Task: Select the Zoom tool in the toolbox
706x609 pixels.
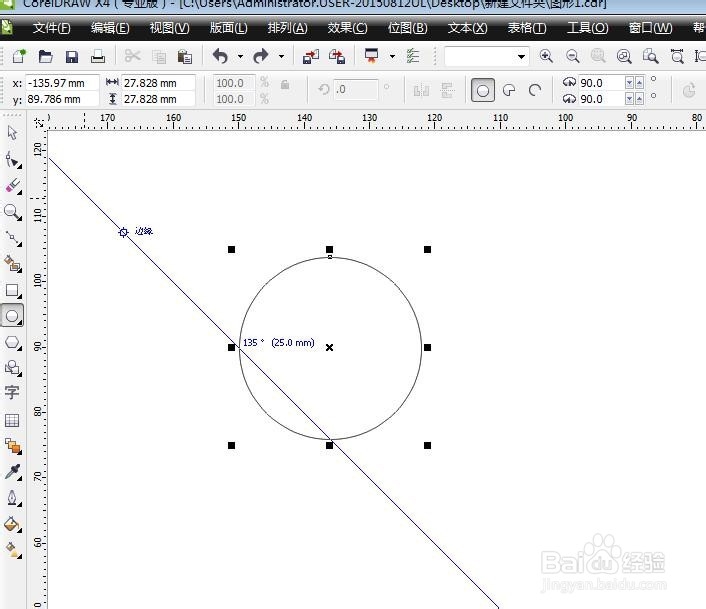Action: [13, 212]
